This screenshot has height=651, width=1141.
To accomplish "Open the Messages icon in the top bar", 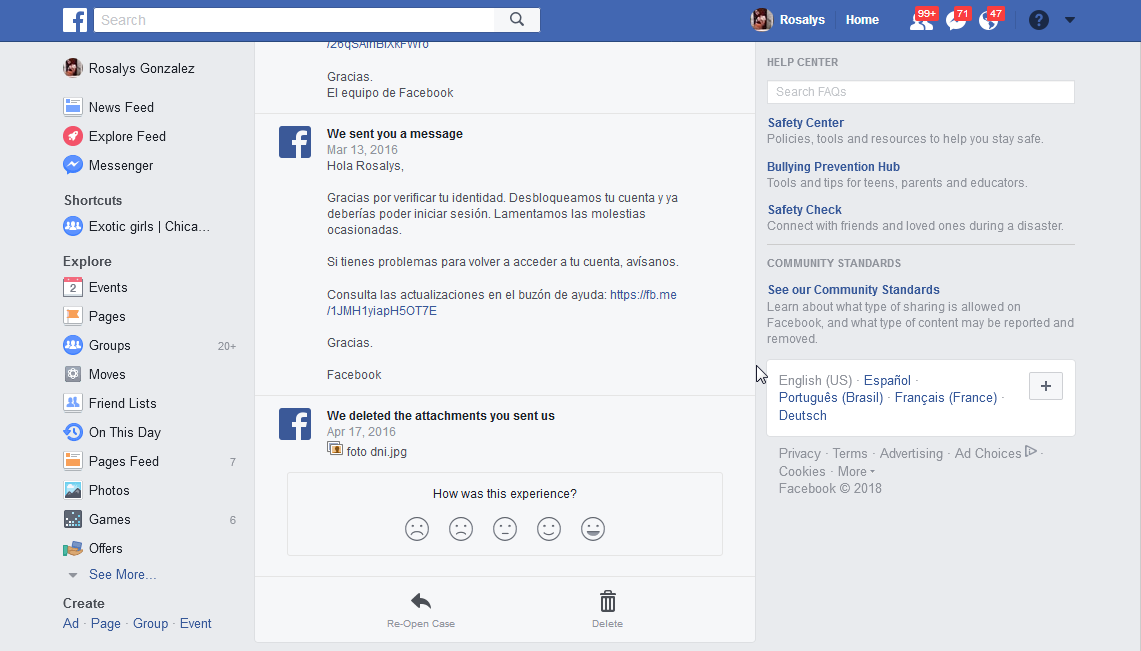I will [x=955, y=20].
